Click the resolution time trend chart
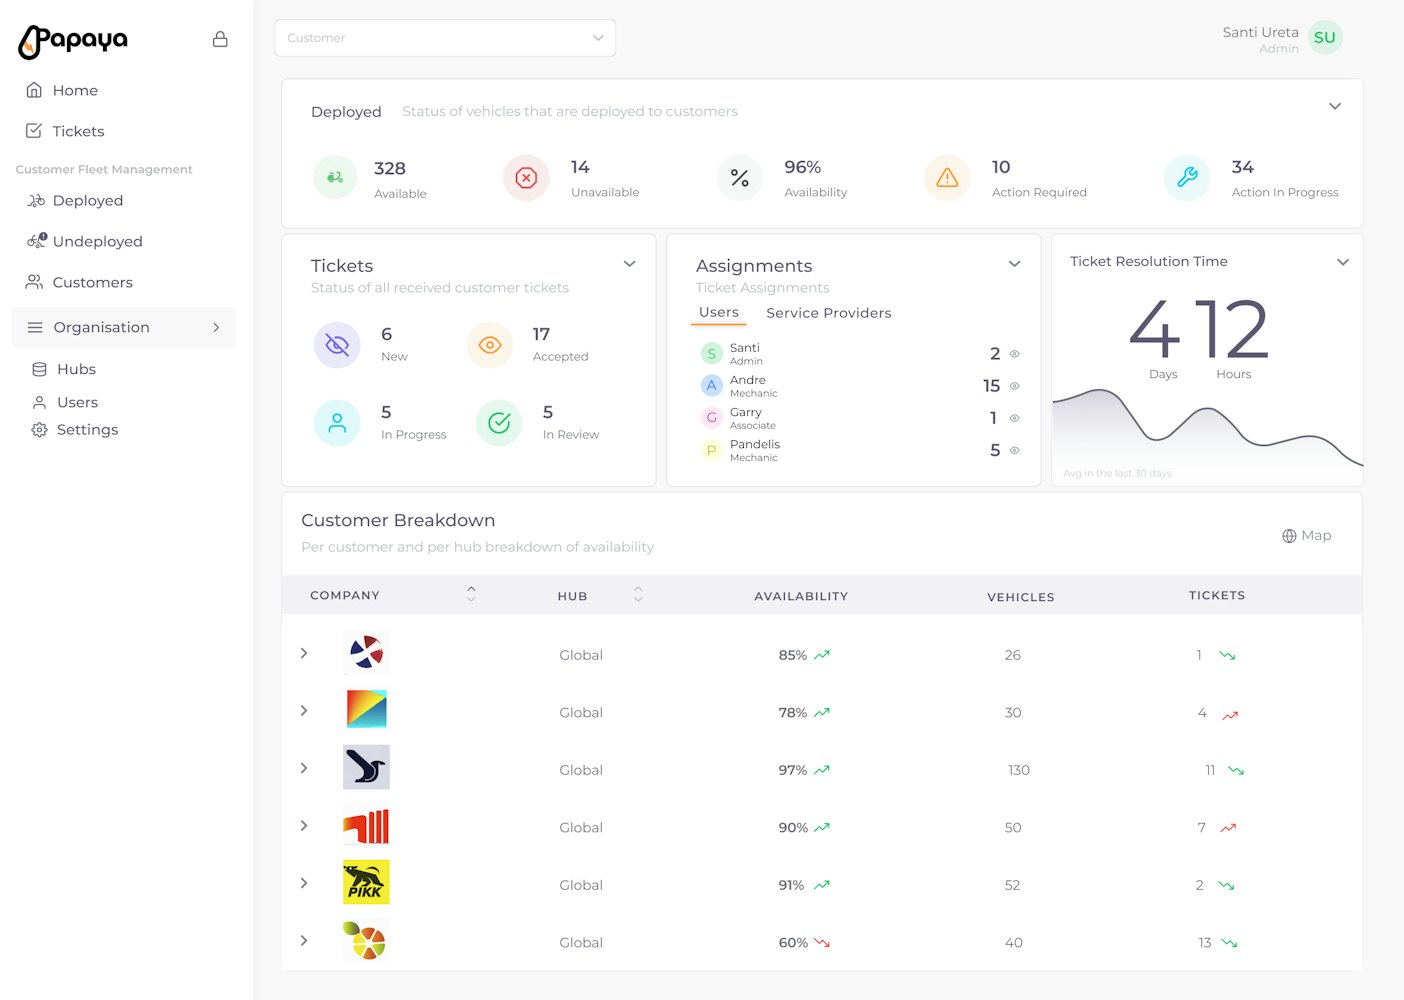 point(1207,435)
